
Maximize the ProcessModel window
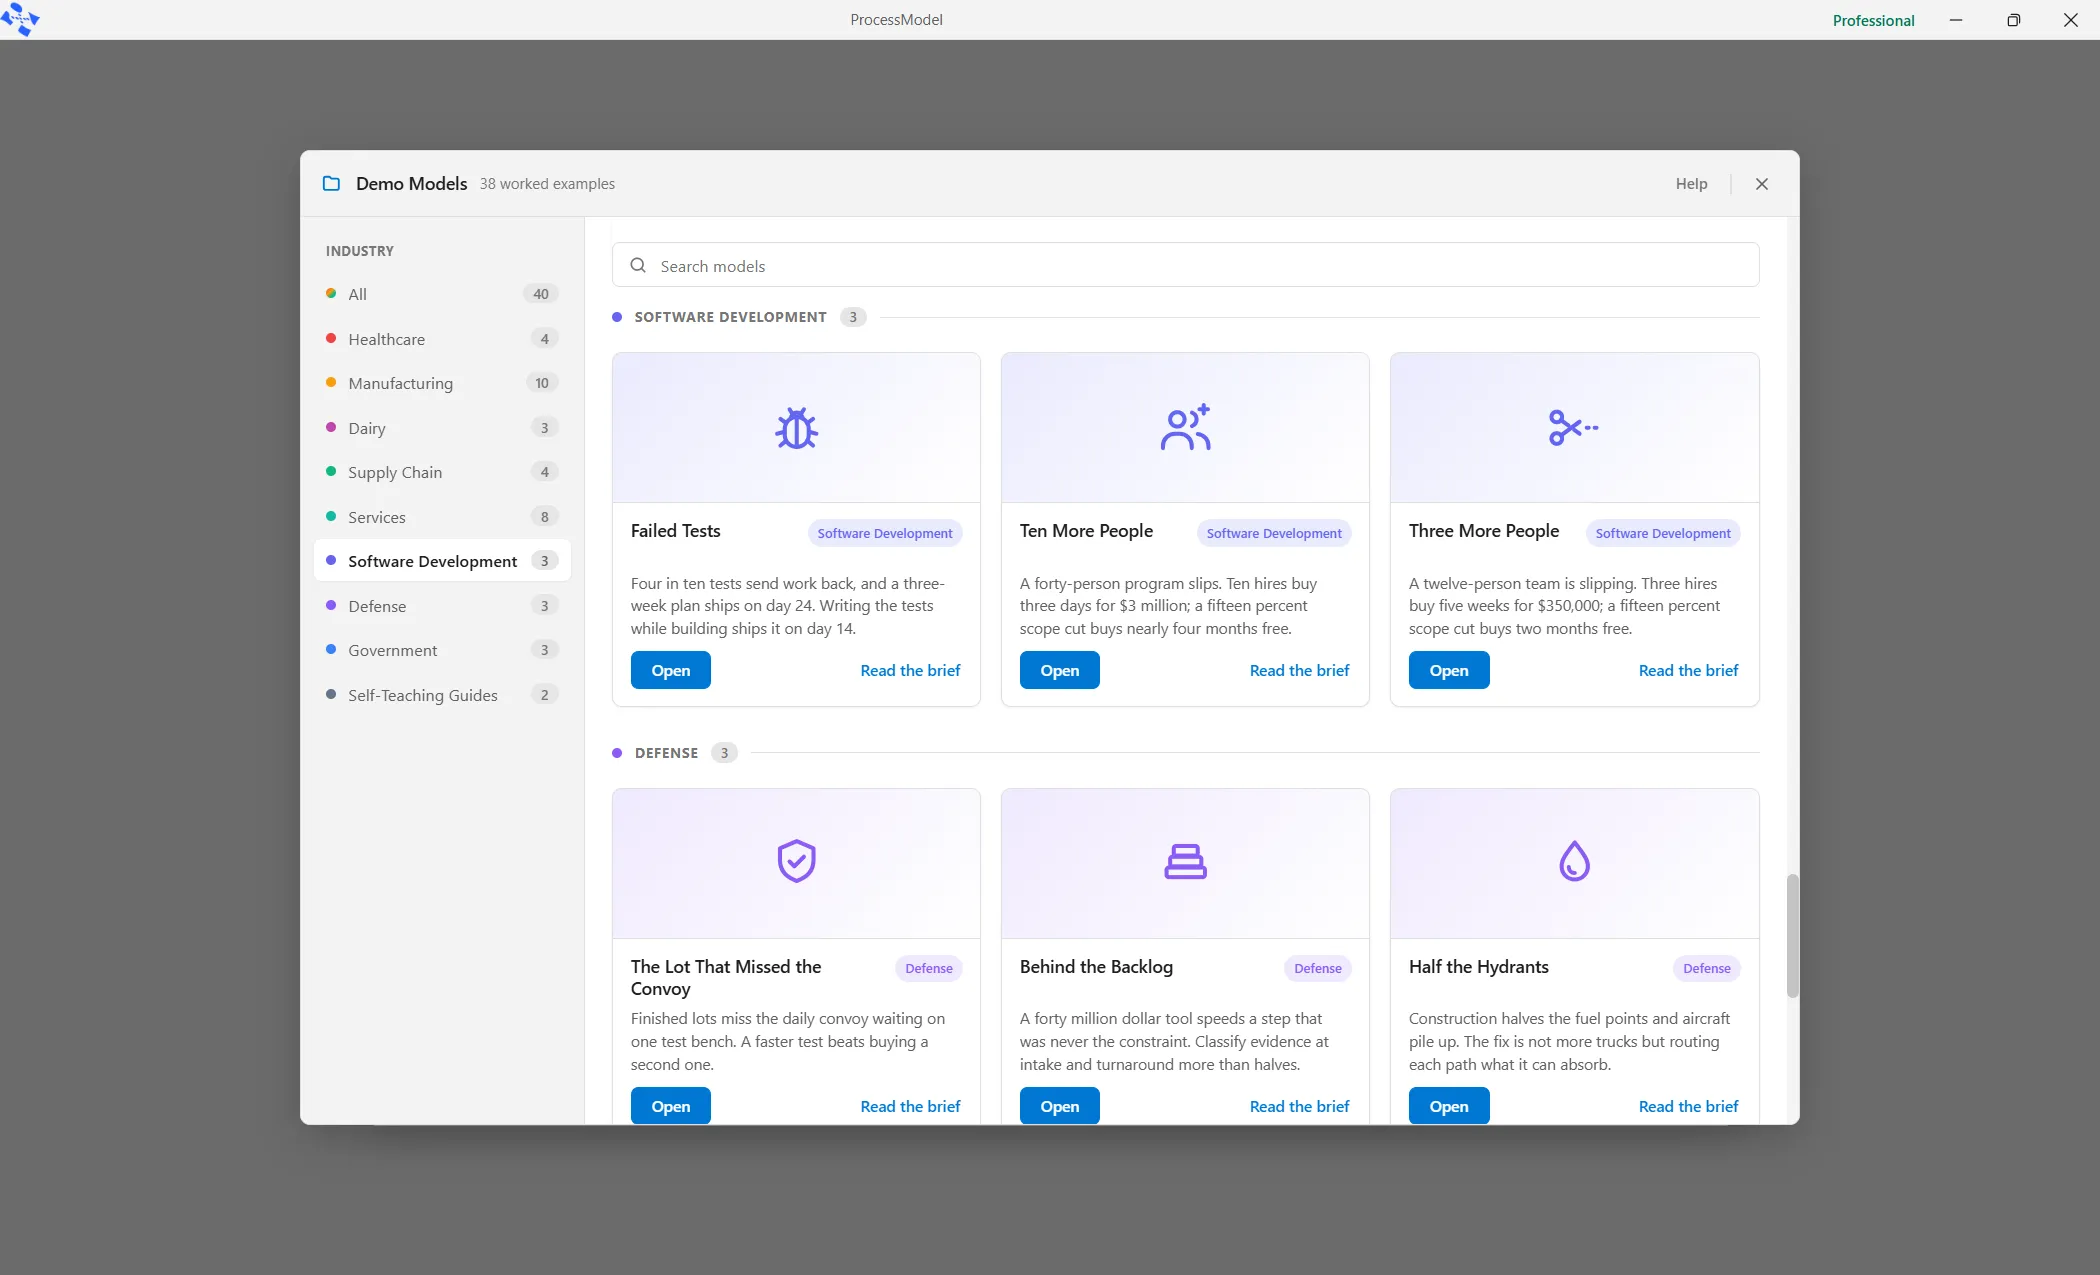coord(2013,20)
